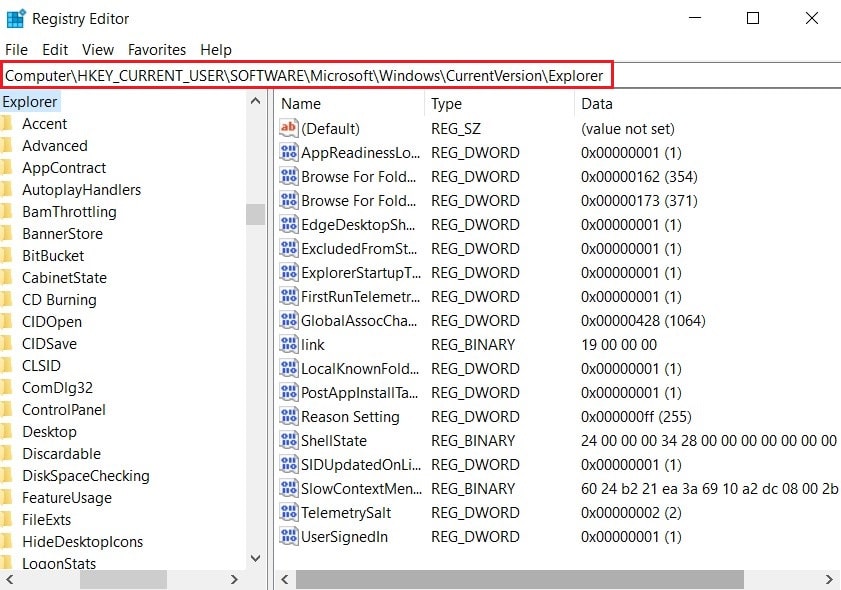Viewport: 841px width, 590px height.
Task: Click down arrow of tree vertical scrollbar
Action: [255, 559]
